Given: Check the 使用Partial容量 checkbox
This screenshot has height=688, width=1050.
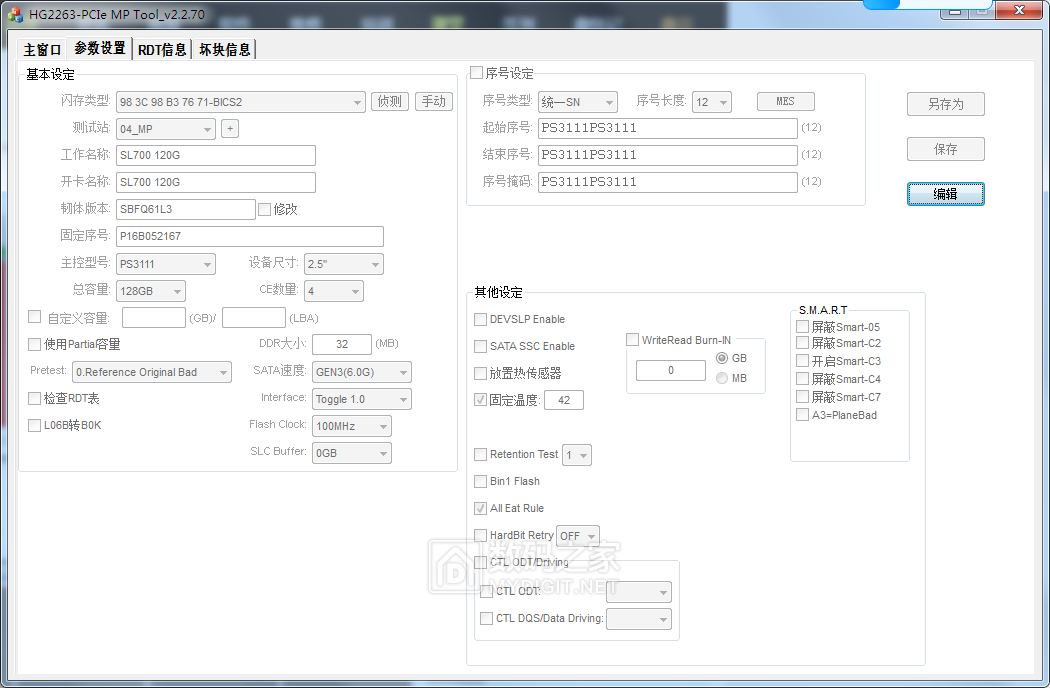Looking at the screenshot, I should pos(34,344).
